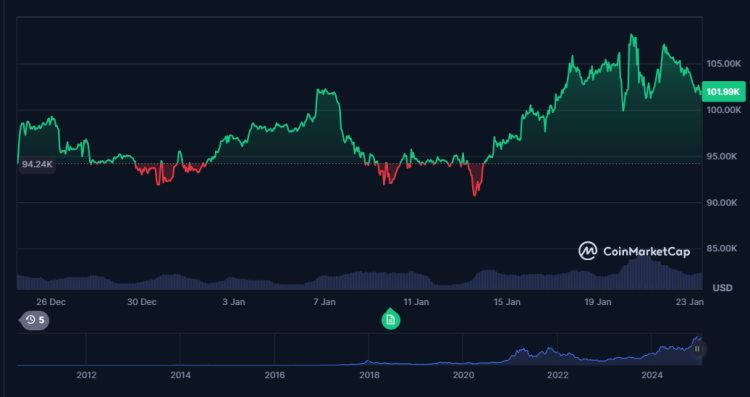Open the history badge showing 5
Viewport: 750px width, 397px height.
pyautogui.click(x=34, y=320)
